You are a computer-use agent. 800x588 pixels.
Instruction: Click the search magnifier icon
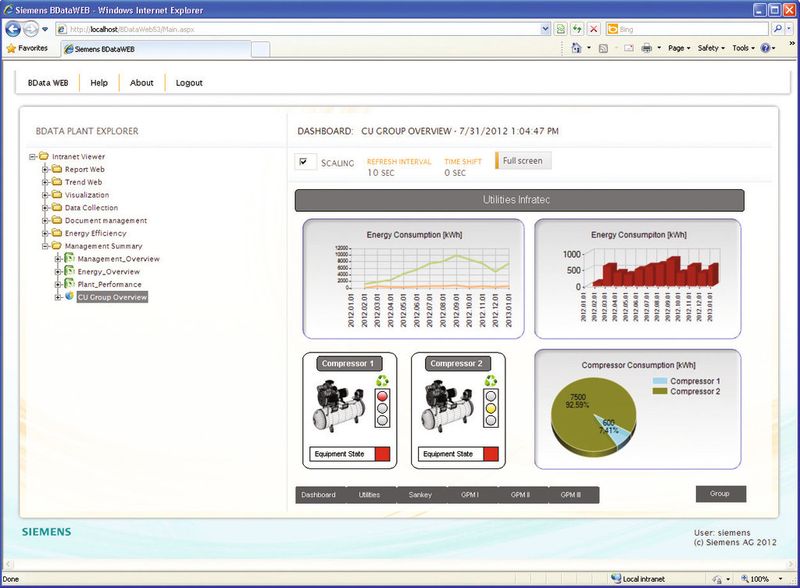tap(777, 29)
